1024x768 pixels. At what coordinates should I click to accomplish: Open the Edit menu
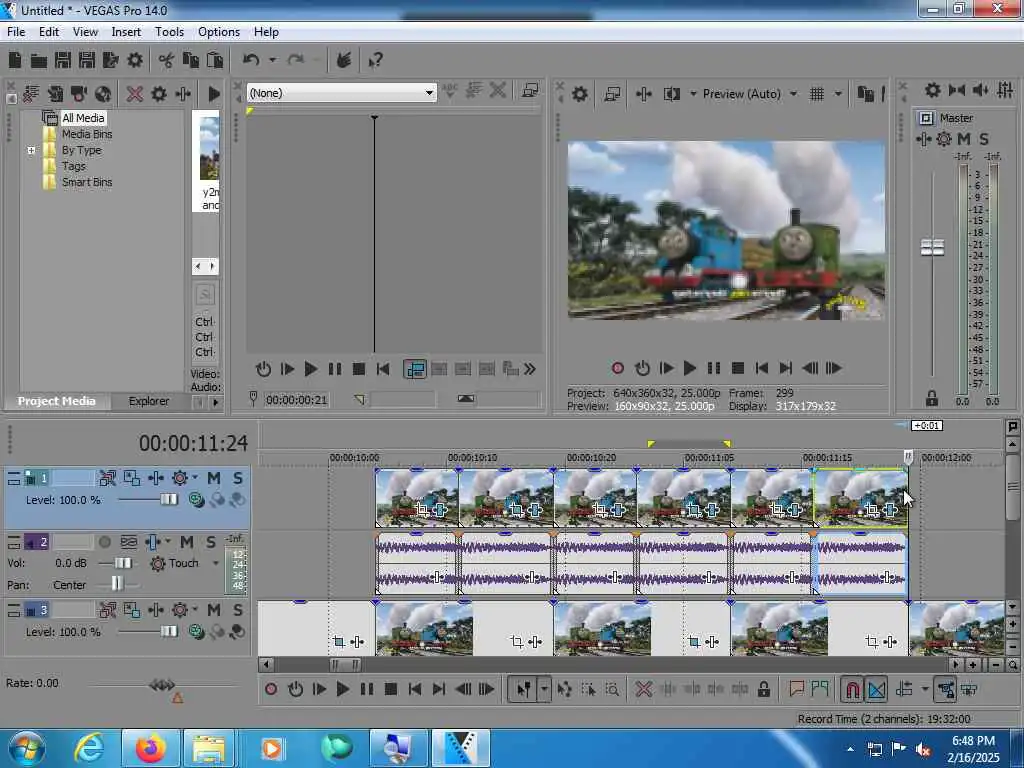click(x=49, y=32)
